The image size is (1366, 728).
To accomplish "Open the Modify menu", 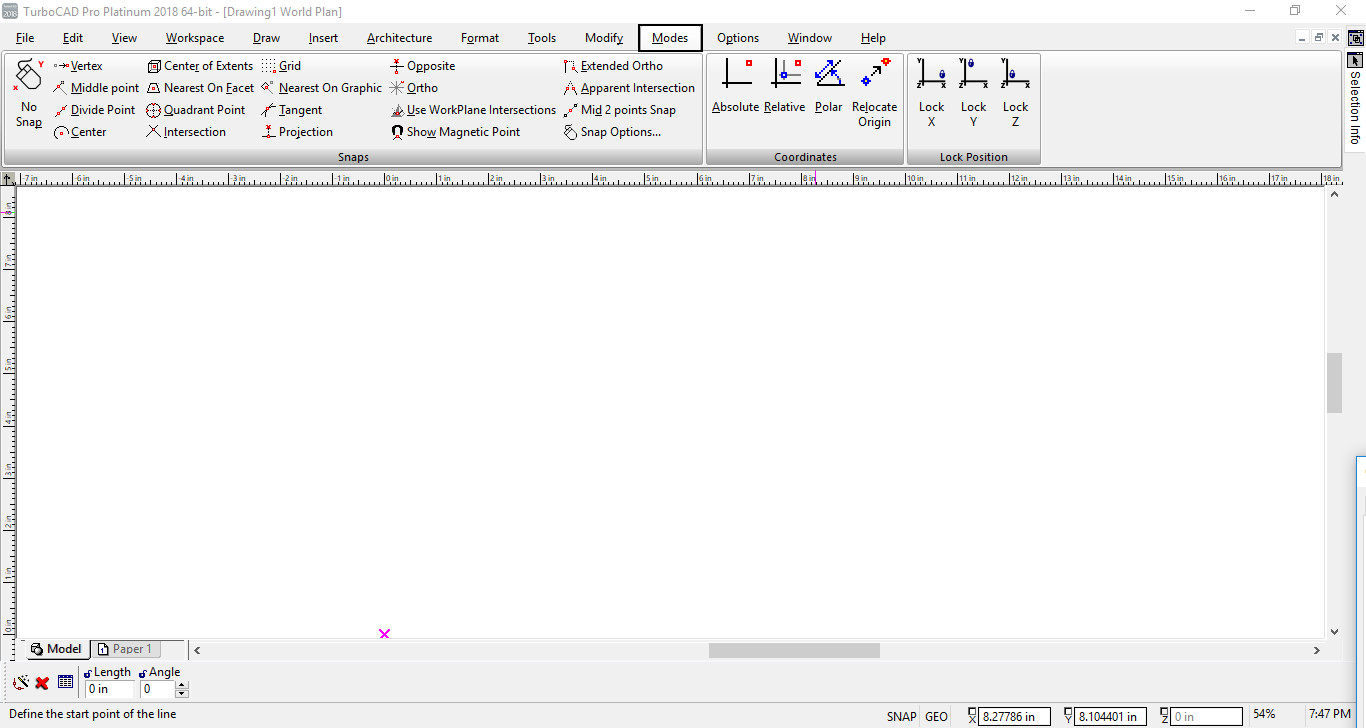I will tap(604, 38).
